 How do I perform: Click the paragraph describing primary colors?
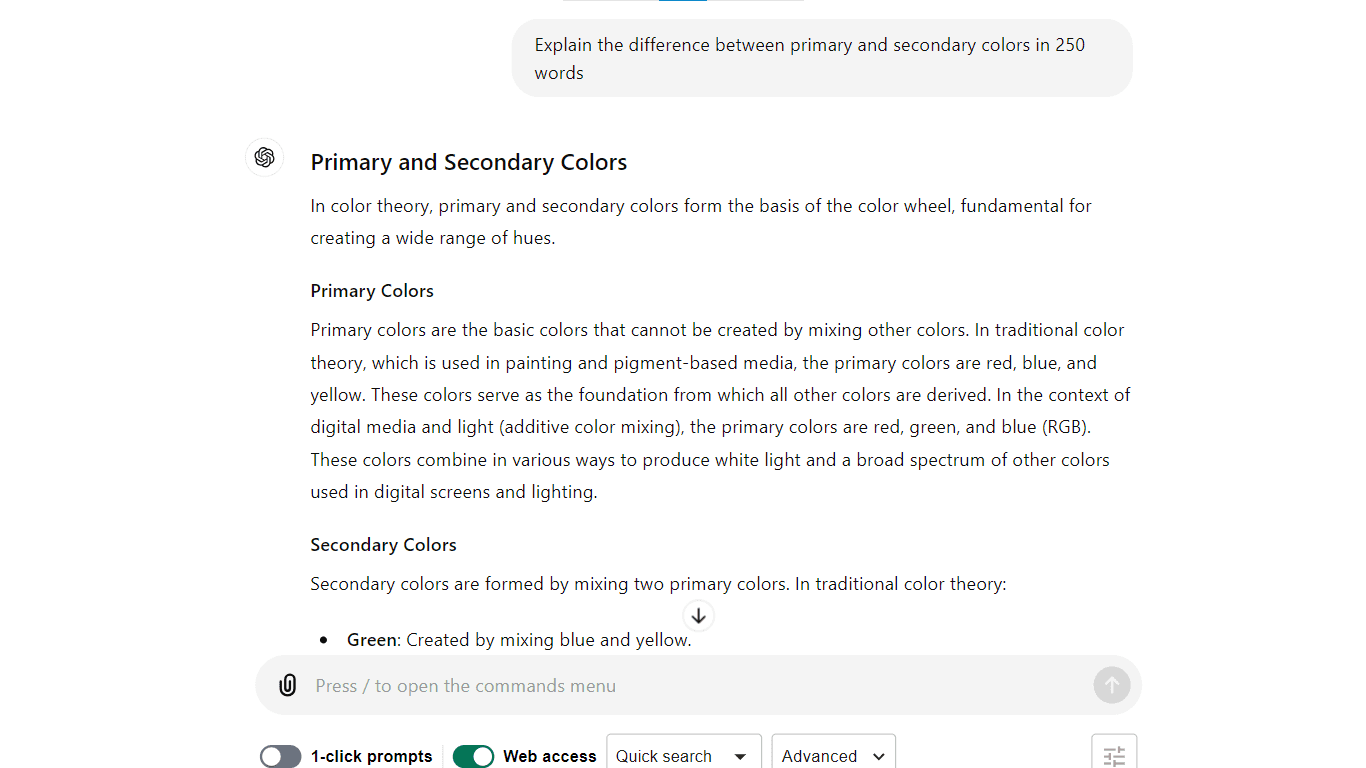click(x=718, y=411)
